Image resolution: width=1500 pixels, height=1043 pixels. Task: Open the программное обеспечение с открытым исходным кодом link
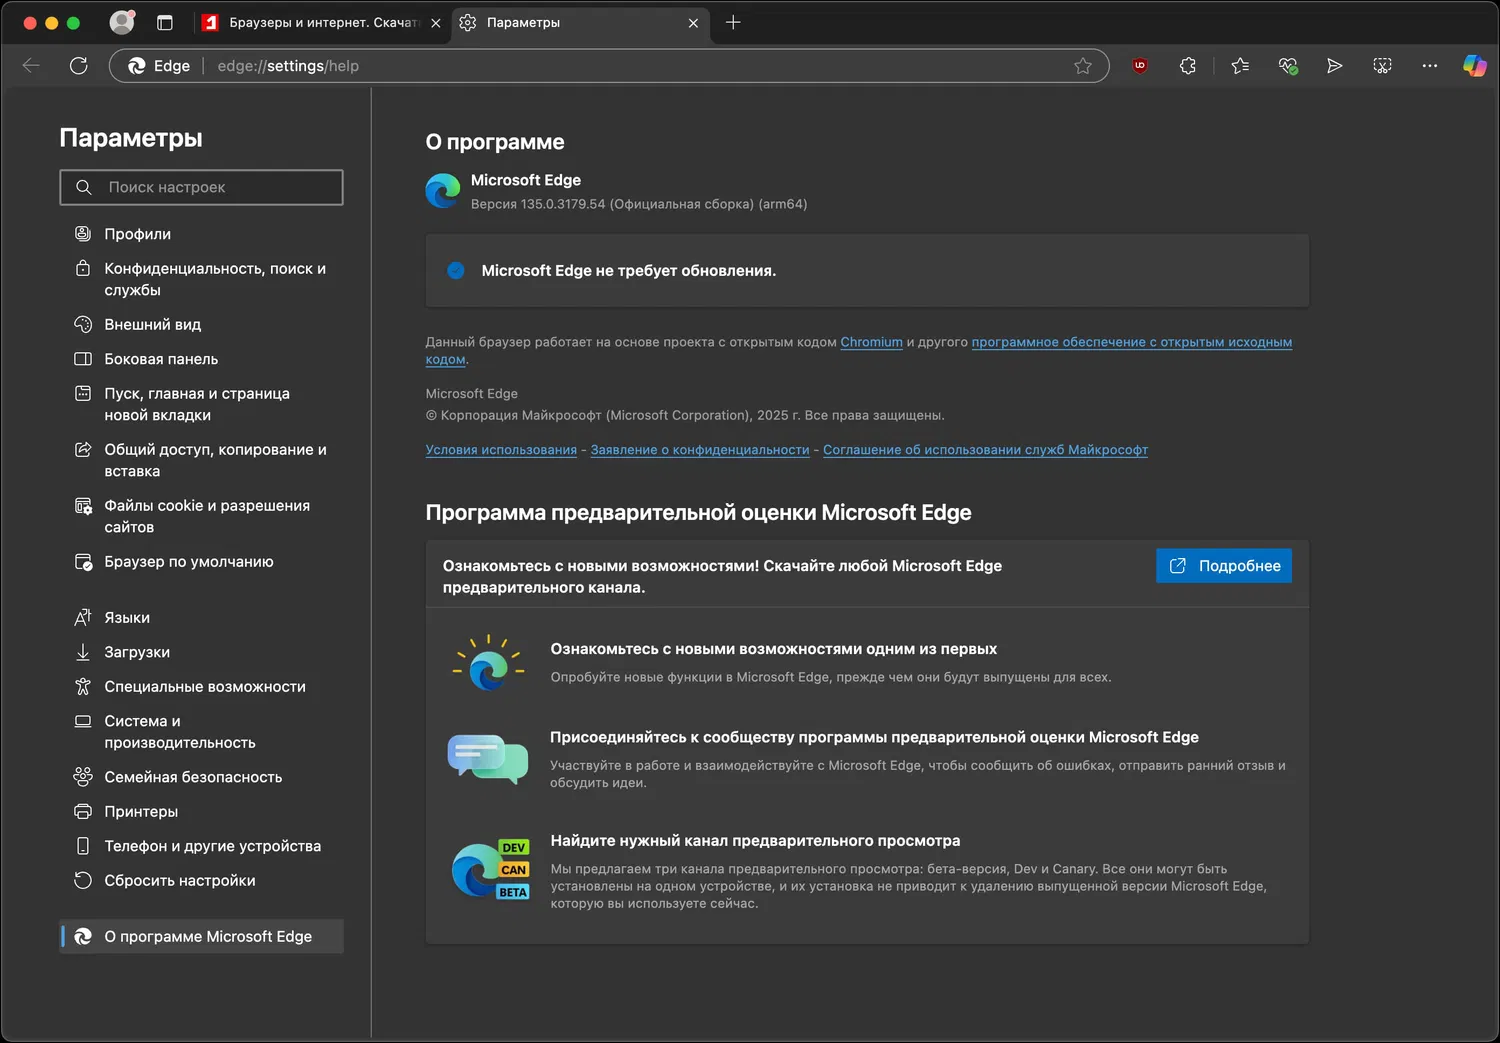coord(1131,342)
